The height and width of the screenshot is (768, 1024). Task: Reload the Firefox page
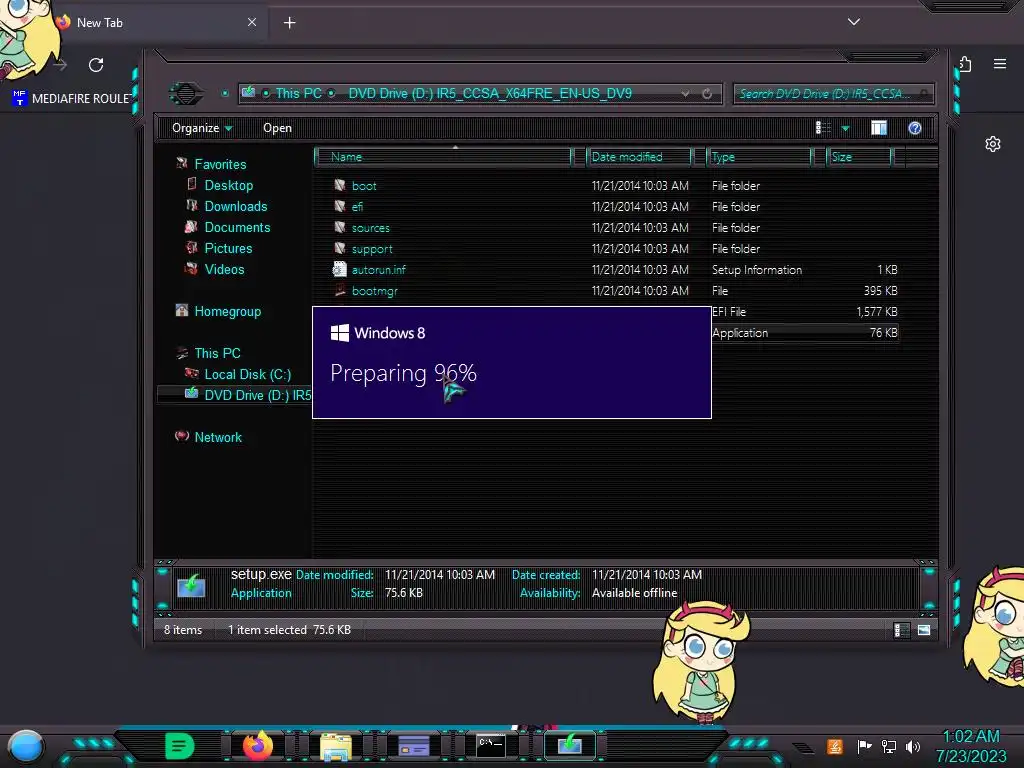[x=96, y=65]
